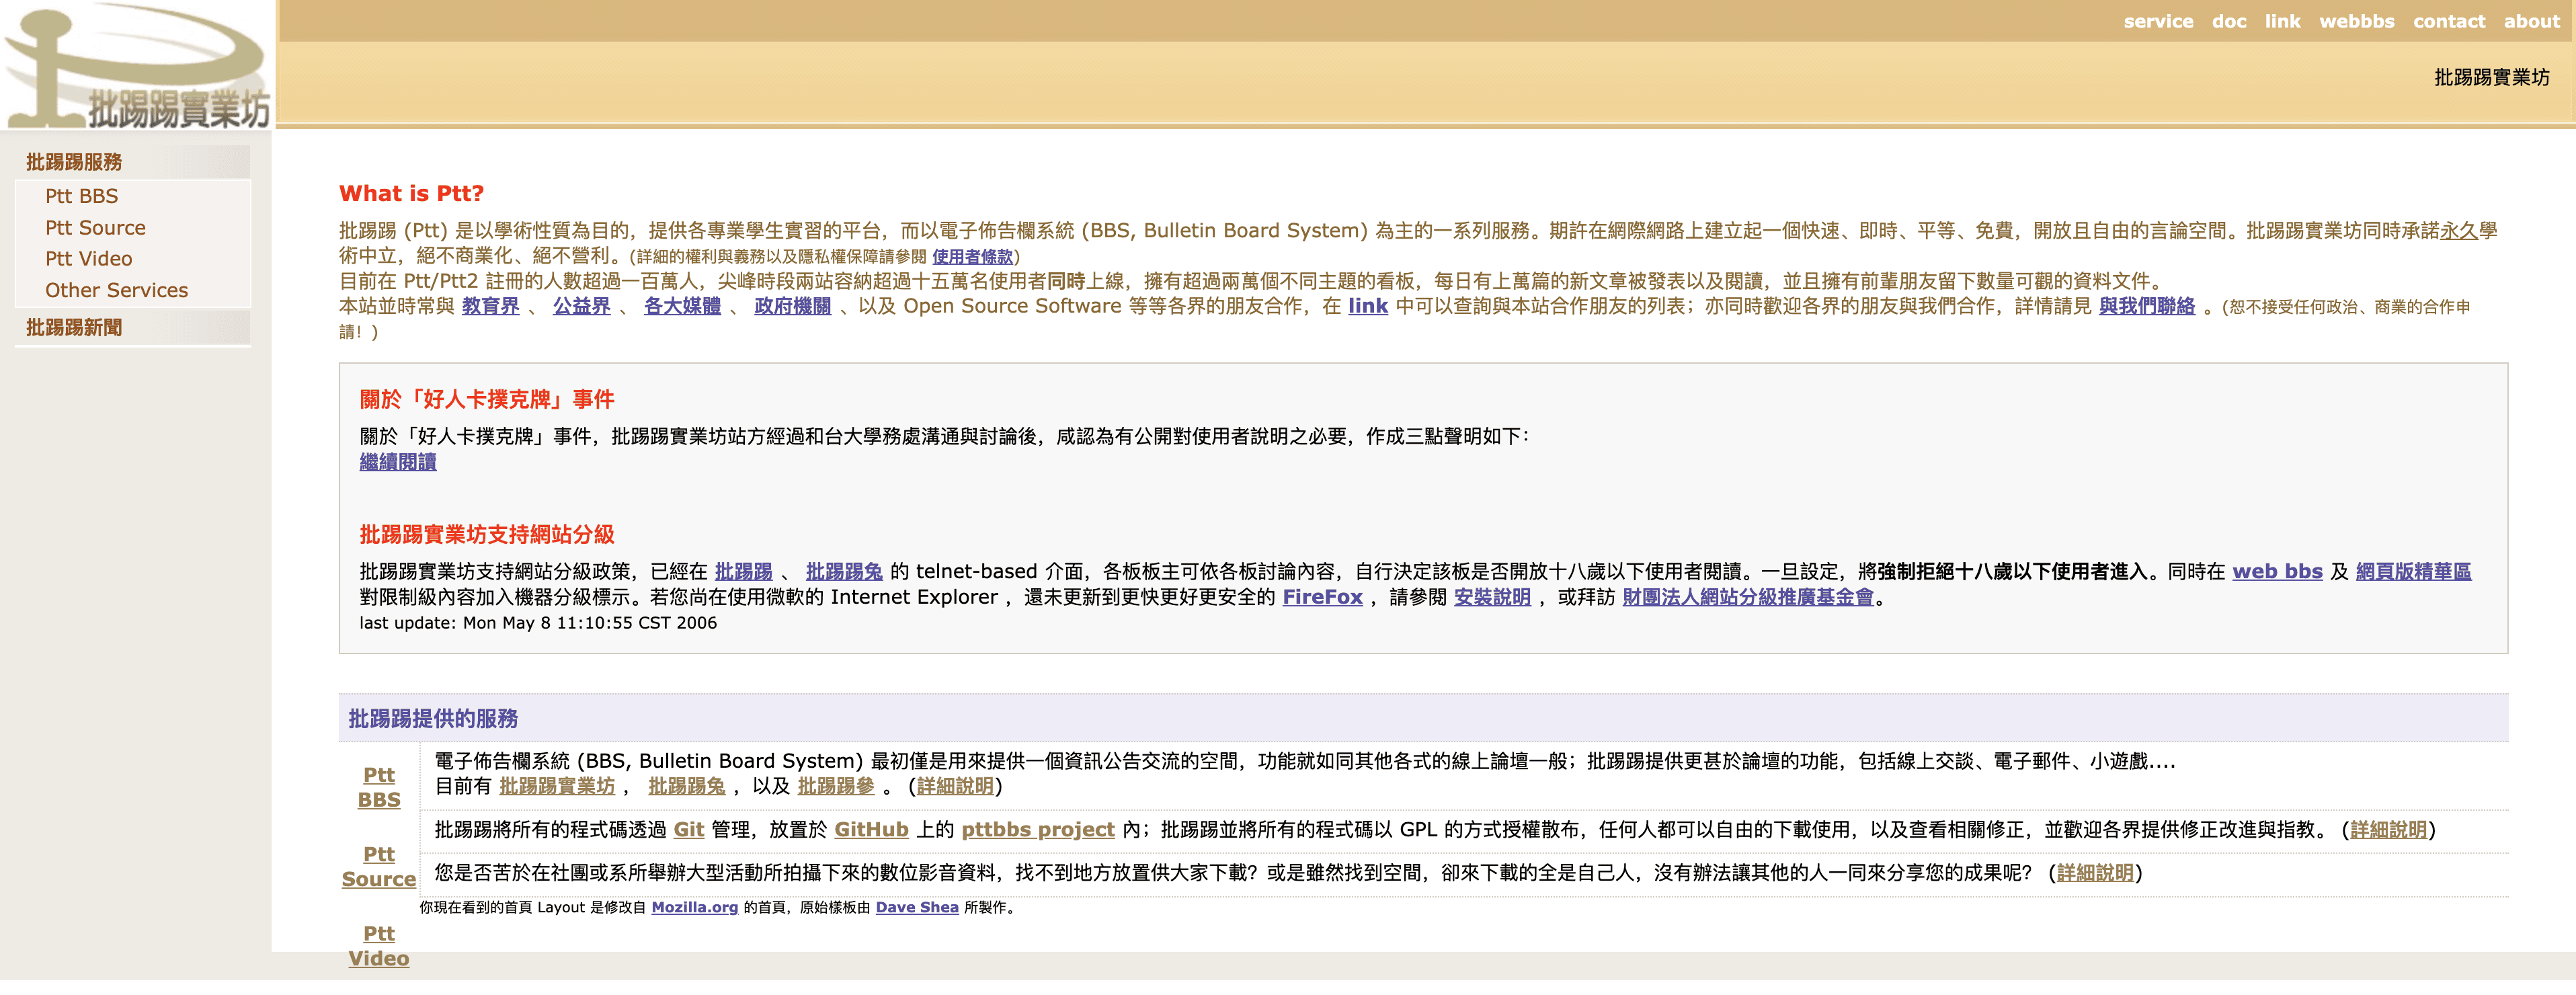Click the GitHub link
2576x995 pixels.
[871, 829]
